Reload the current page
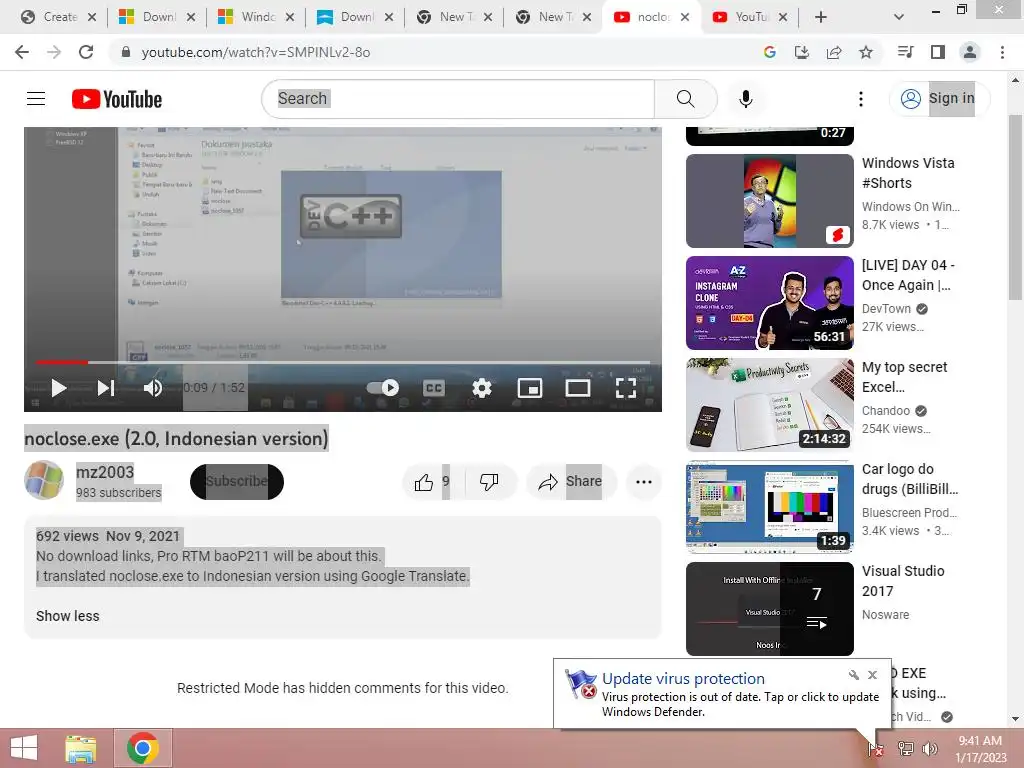Image resolution: width=1024 pixels, height=768 pixels. (86, 52)
